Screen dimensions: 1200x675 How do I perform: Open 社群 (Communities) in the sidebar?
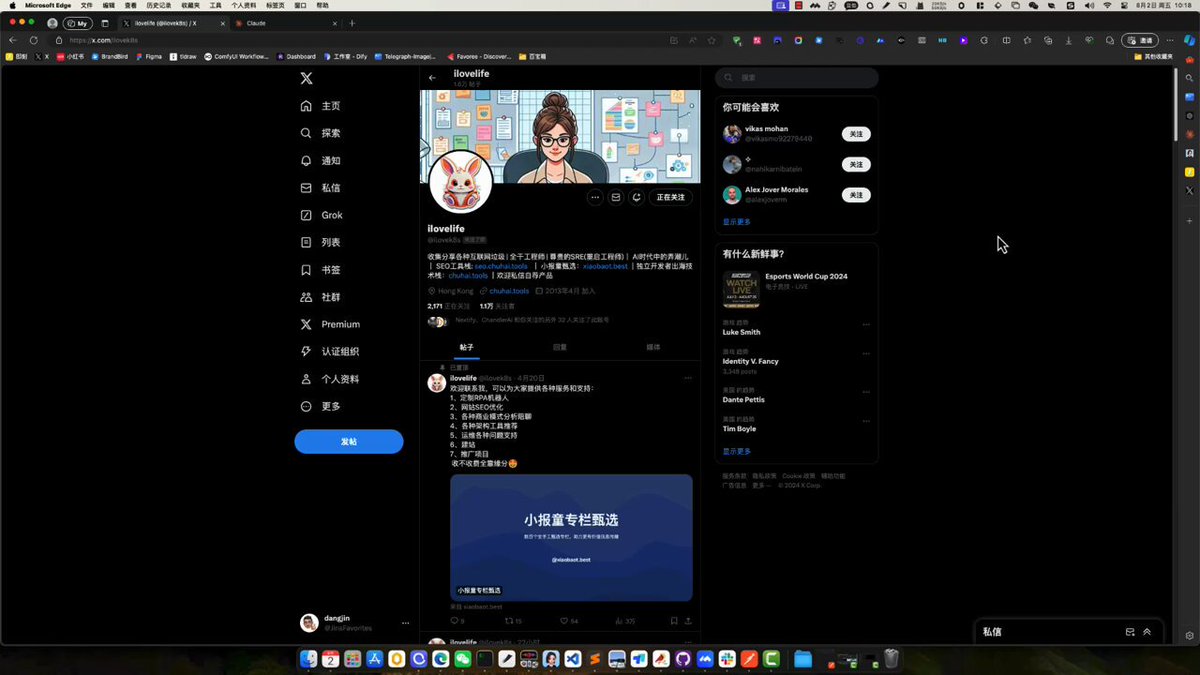coord(321,297)
